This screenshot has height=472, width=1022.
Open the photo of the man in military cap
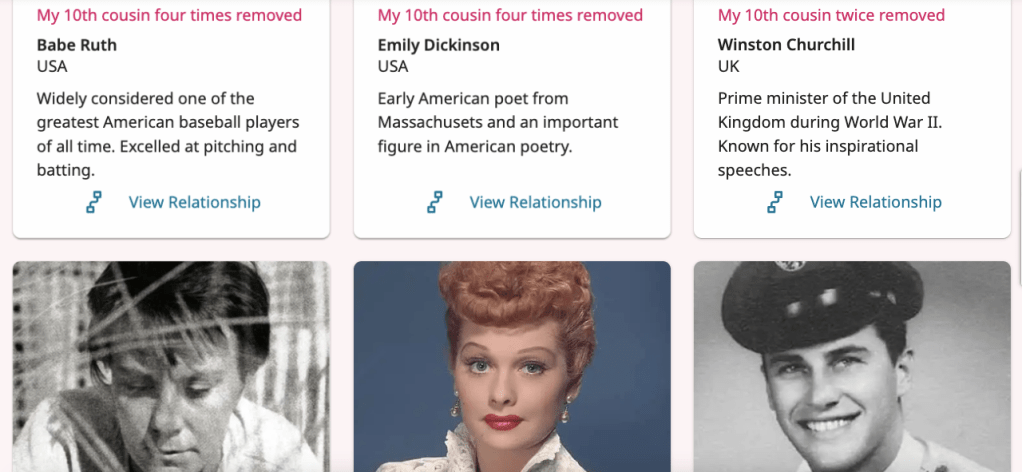(x=852, y=366)
